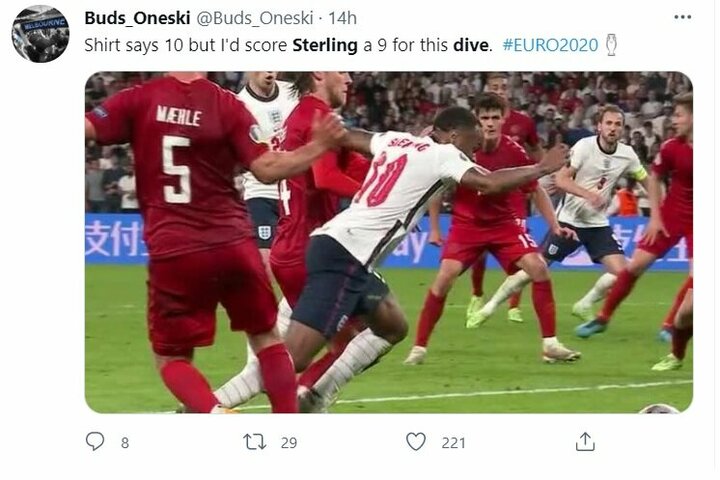Retweet this post using the retweet icon
Viewport: 720px width, 480px height.
pos(254,442)
